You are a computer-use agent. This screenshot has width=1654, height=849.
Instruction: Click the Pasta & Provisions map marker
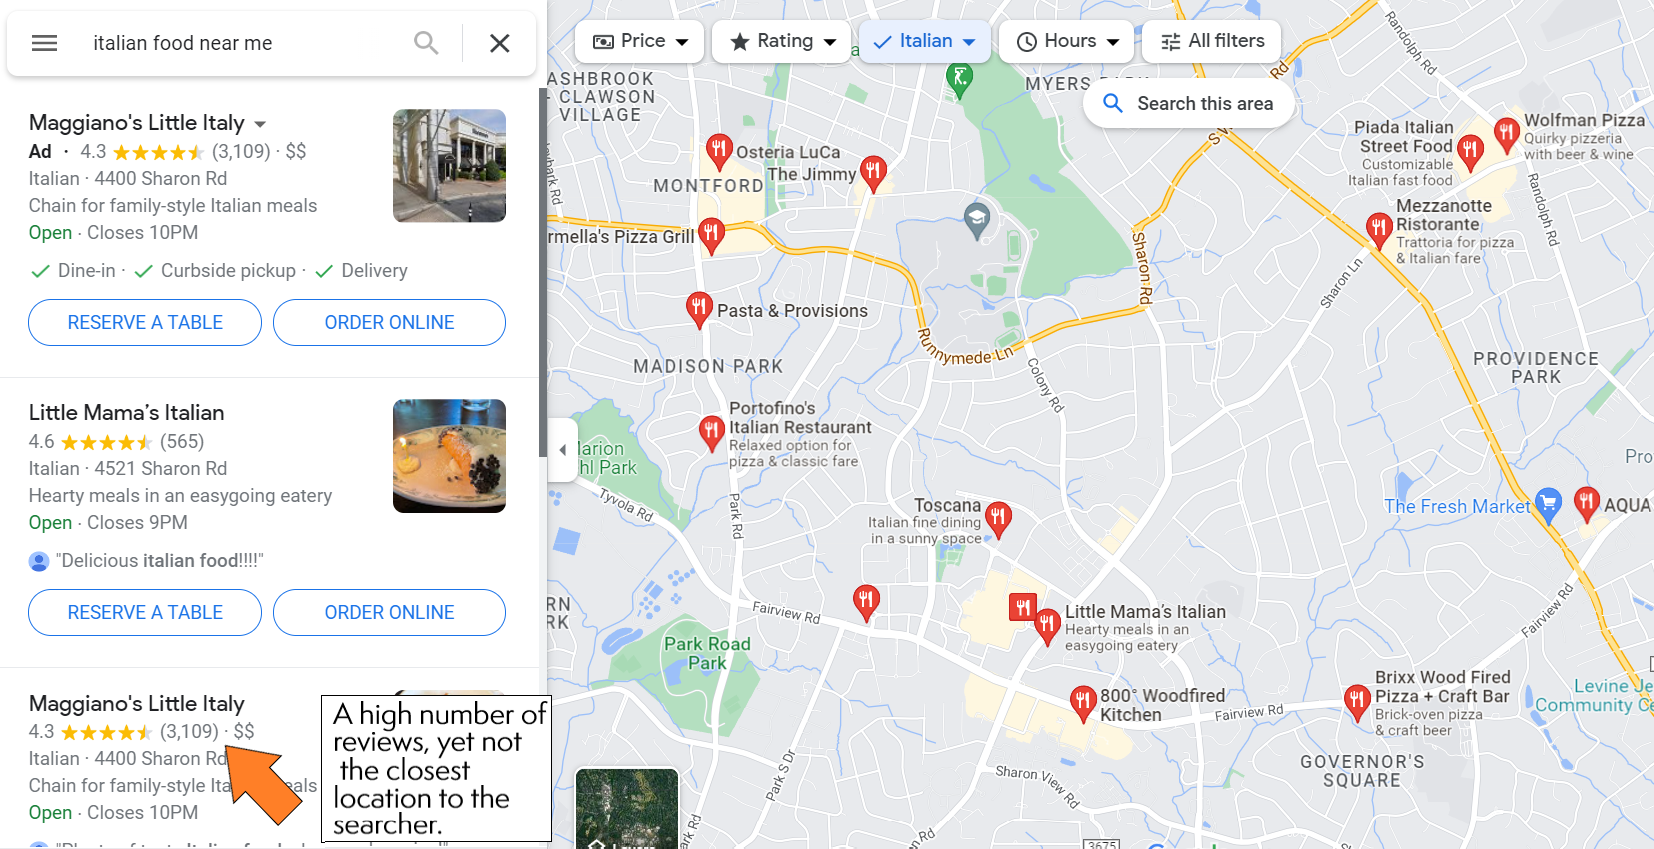pyautogui.click(x=698, y=310)
